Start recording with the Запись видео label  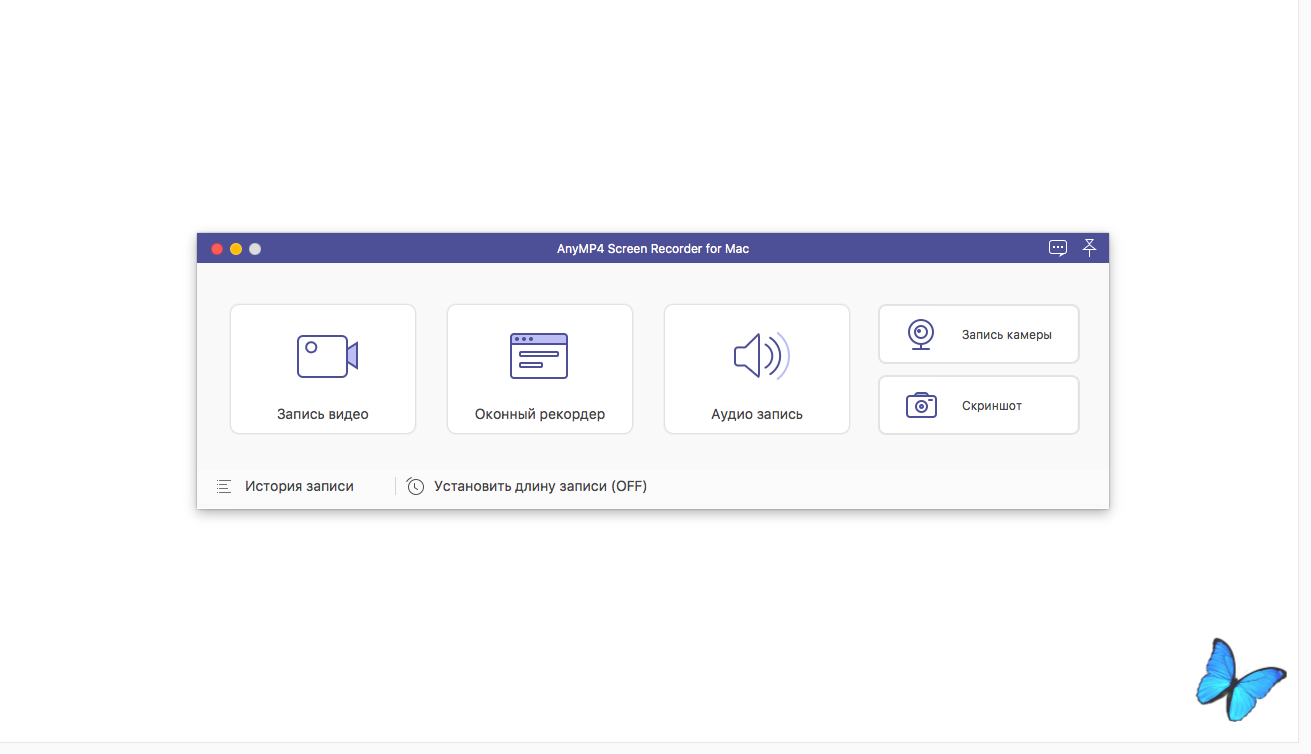[x=323, y=414]
